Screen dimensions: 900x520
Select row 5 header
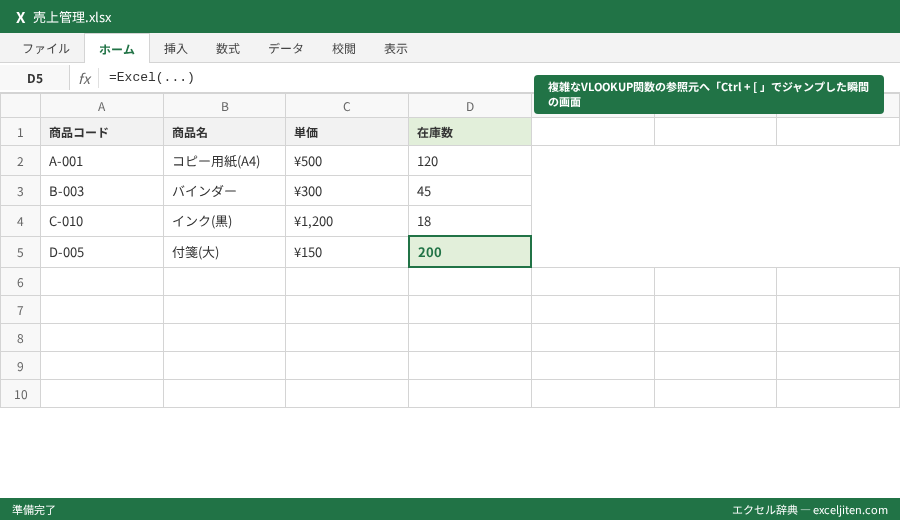coord(20,252)
